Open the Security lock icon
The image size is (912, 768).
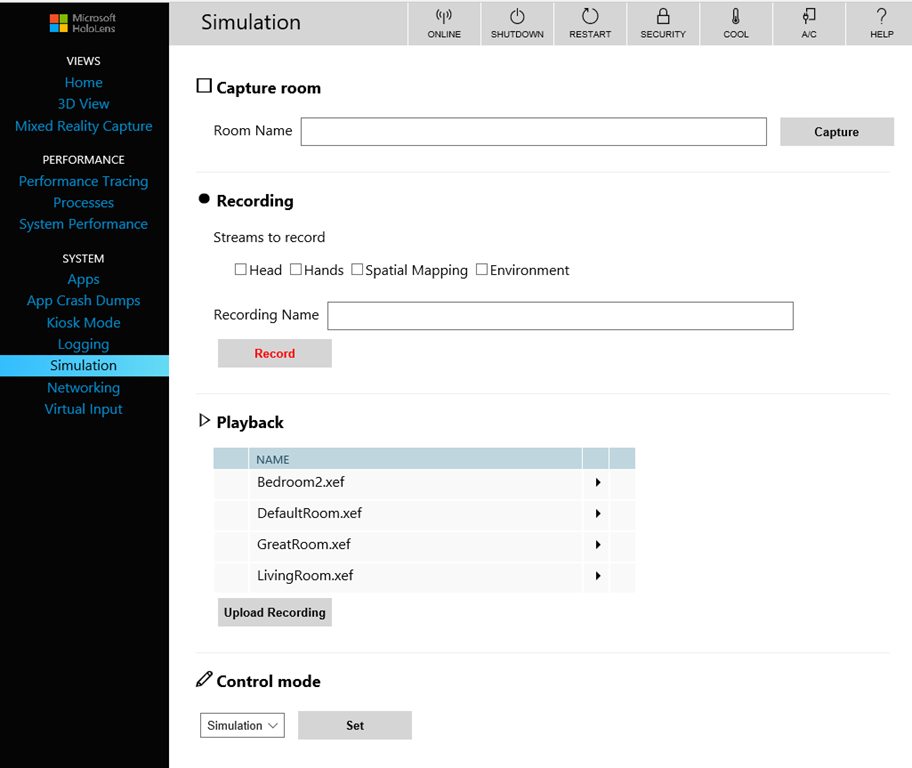point(663,17)
